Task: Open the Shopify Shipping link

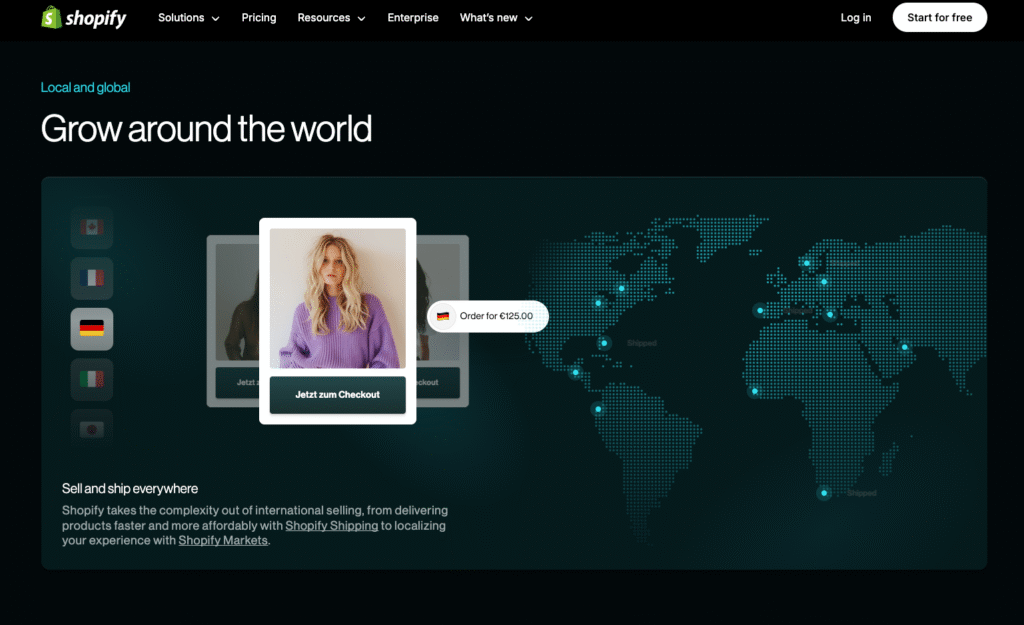Action: (331, 526)
